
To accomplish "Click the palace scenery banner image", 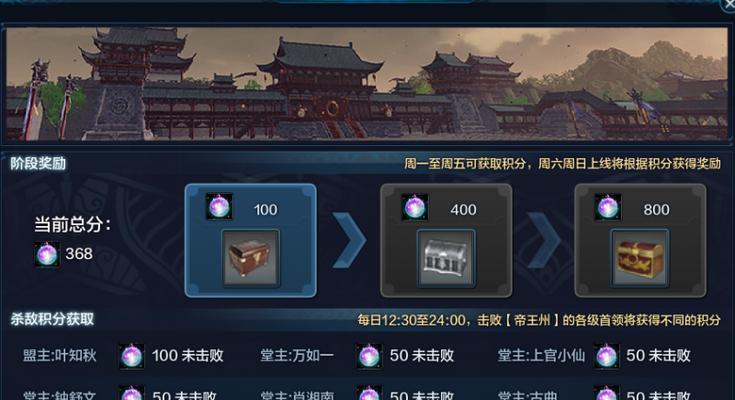I will coord(367,84).
